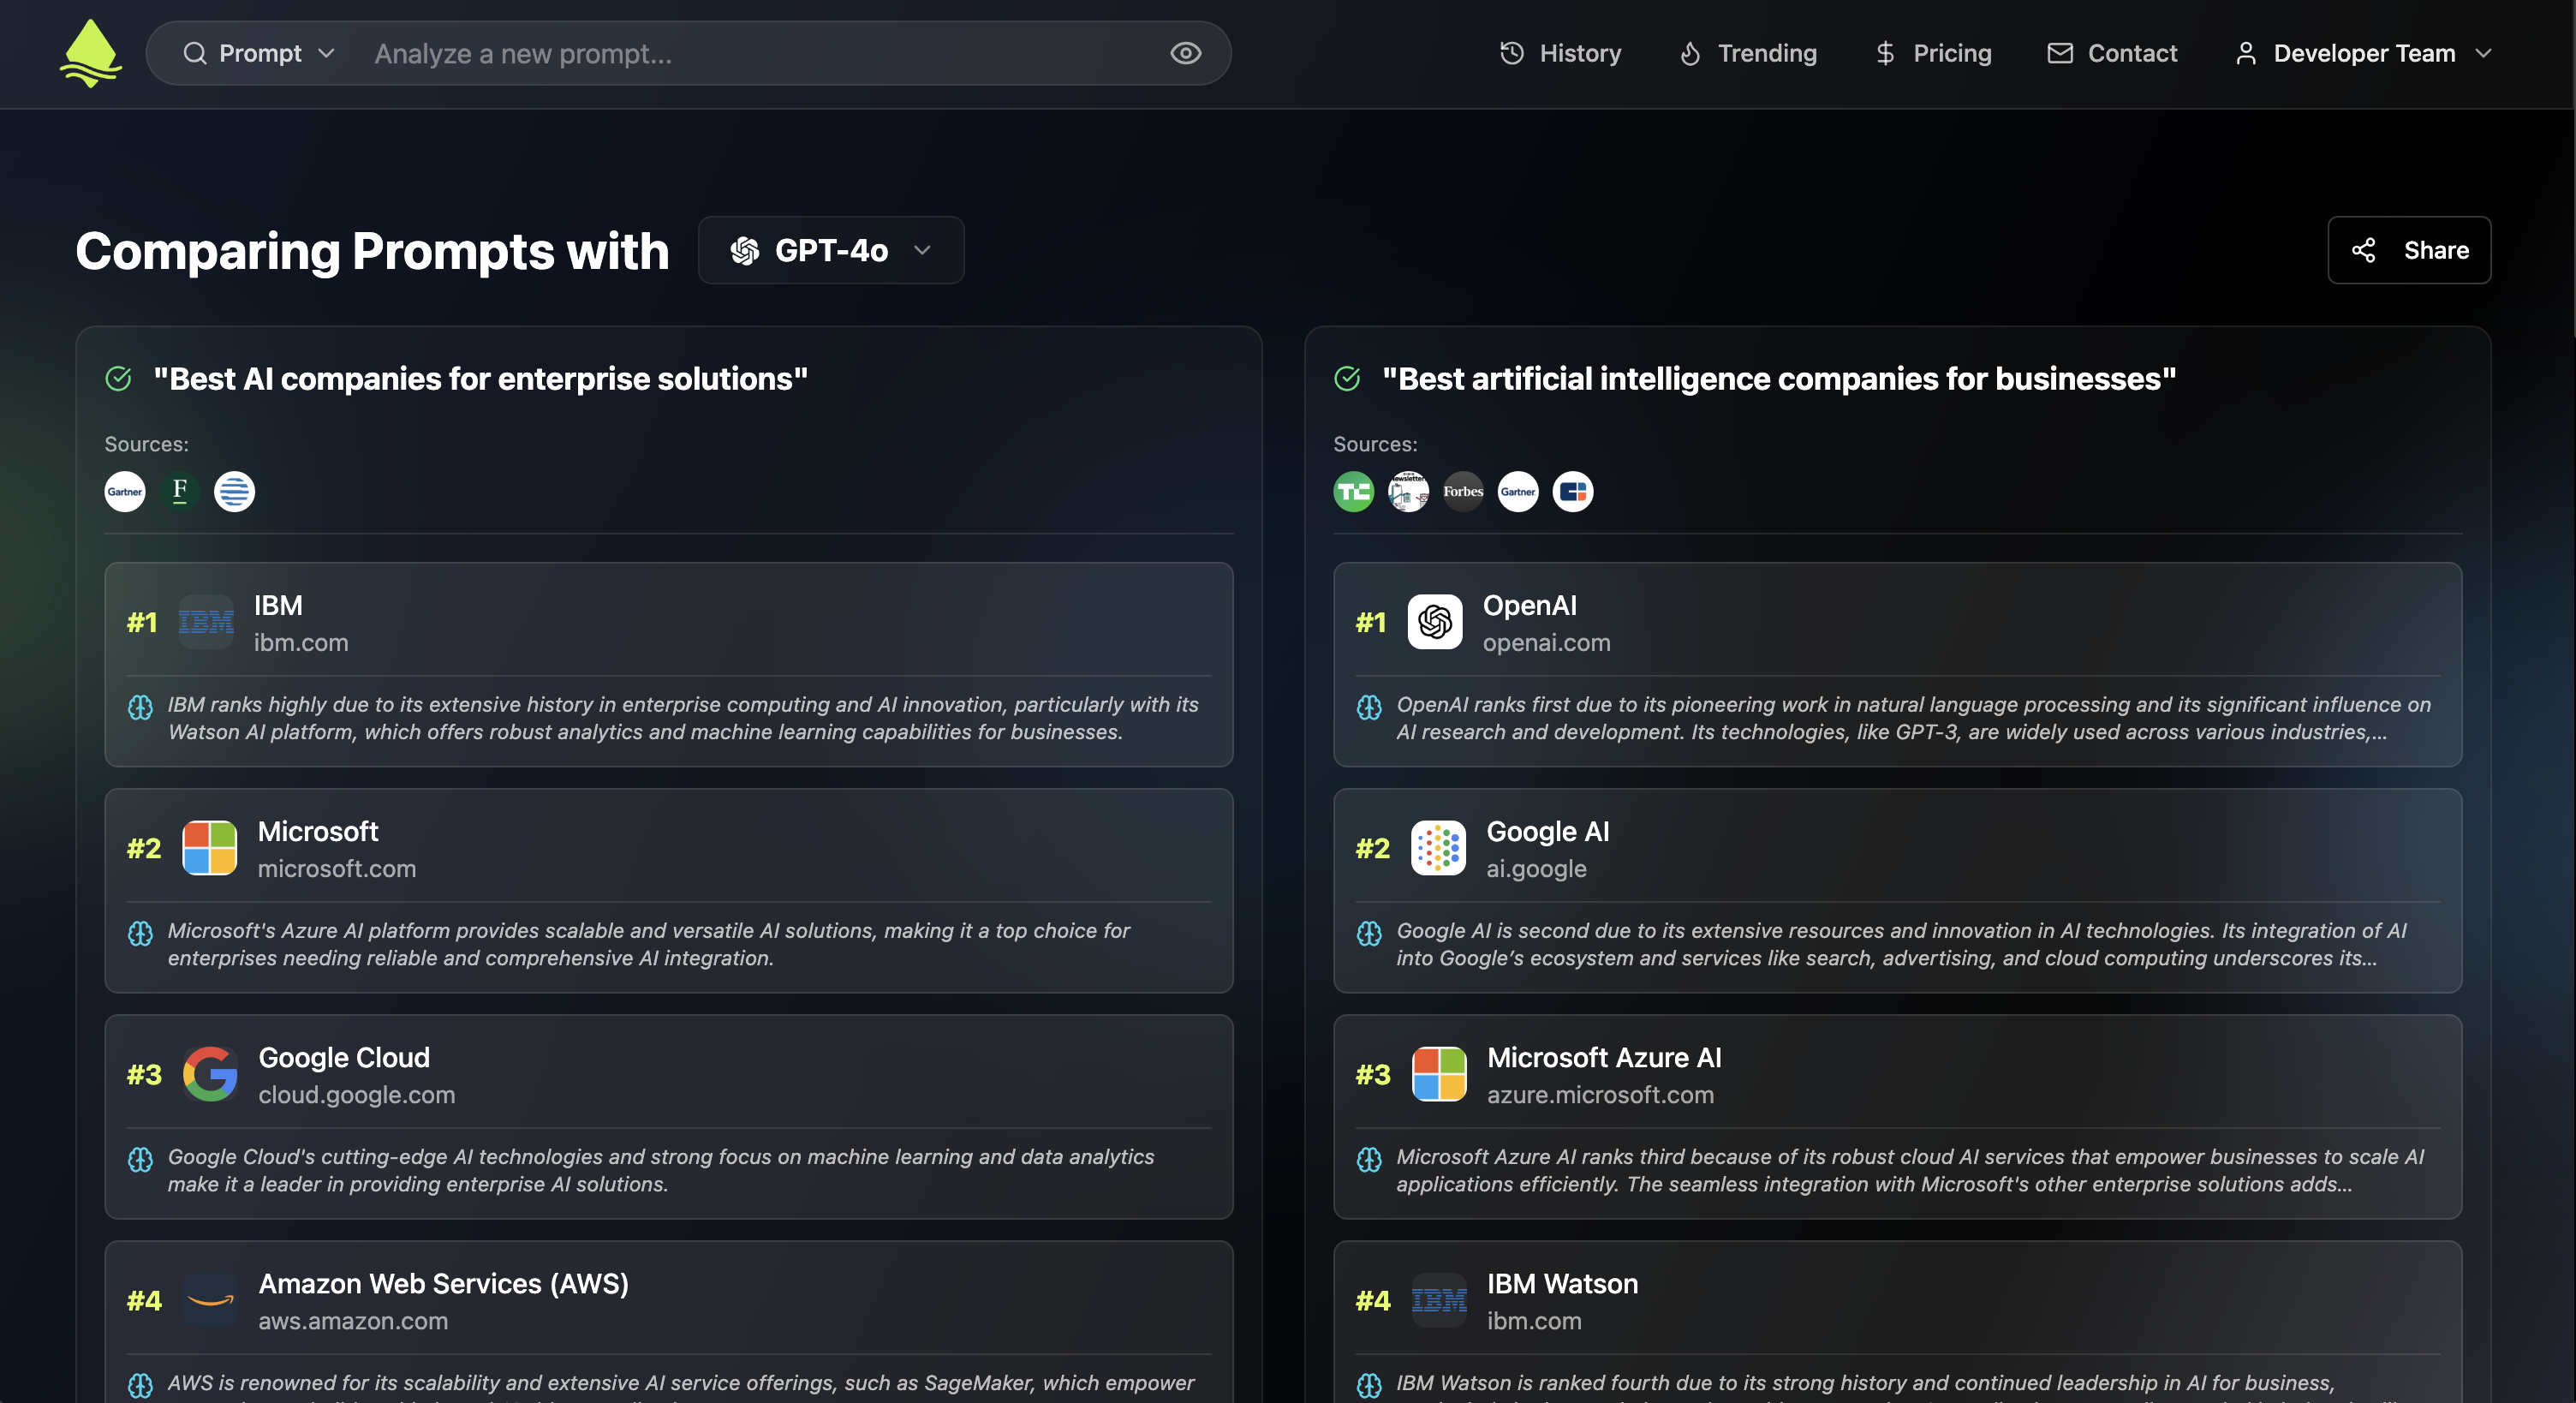Click the Gartner source icon under first prompt
The width and height of the screenshot is (2576, 1403).
click(125, 491)
